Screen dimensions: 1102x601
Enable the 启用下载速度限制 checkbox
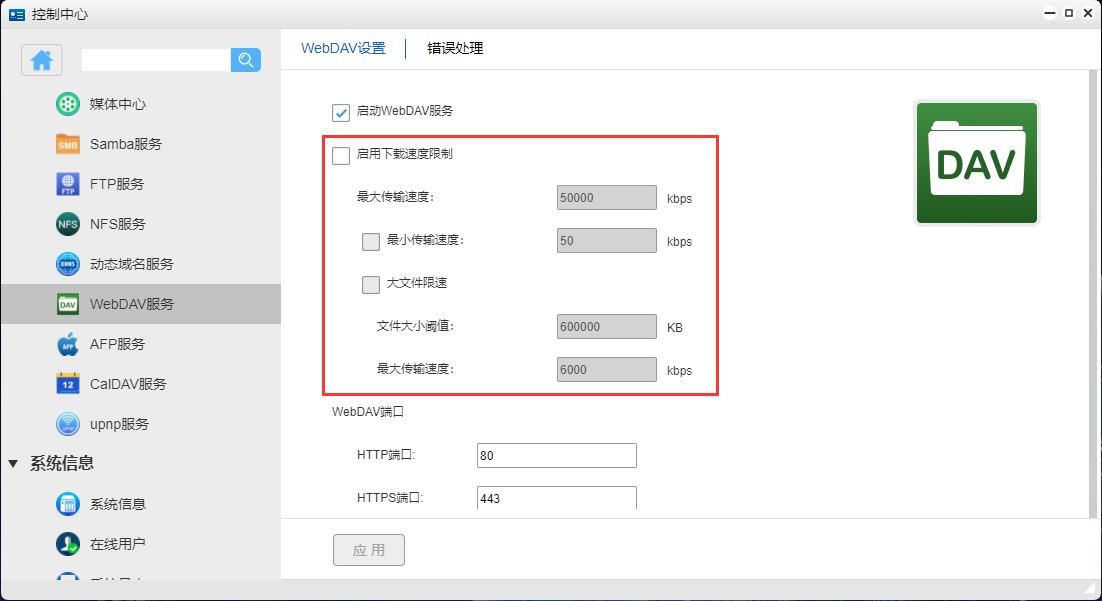[x=341, y=155]
